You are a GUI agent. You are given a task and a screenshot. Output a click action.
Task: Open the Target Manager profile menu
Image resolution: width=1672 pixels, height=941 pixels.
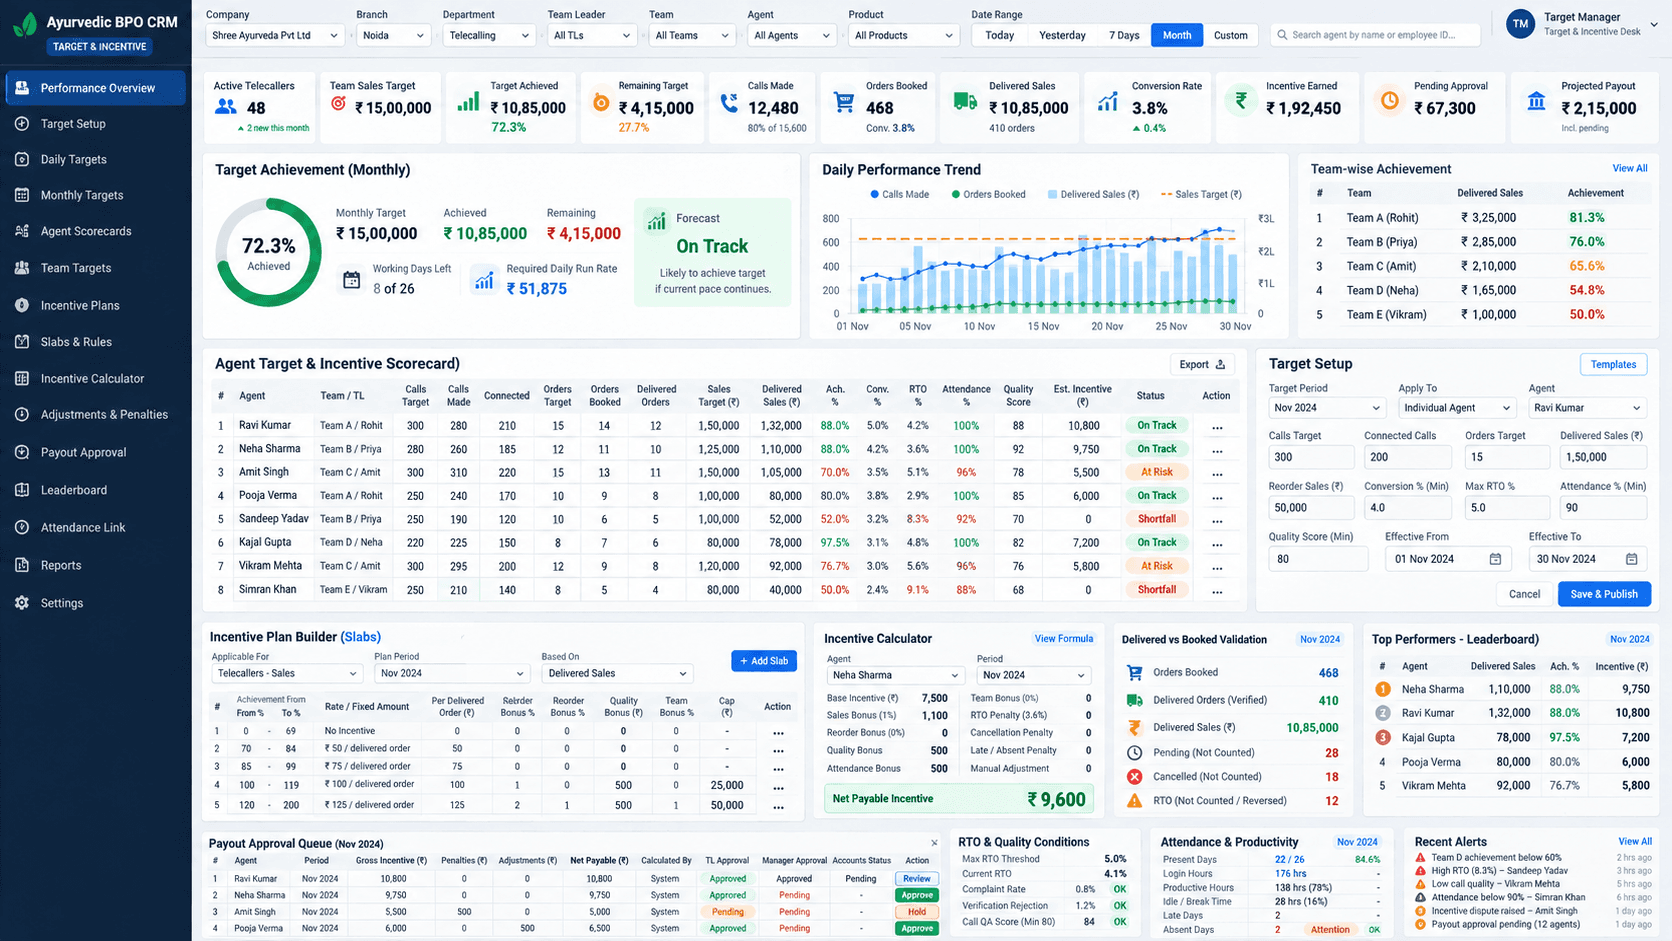(x=1581, y=24)
